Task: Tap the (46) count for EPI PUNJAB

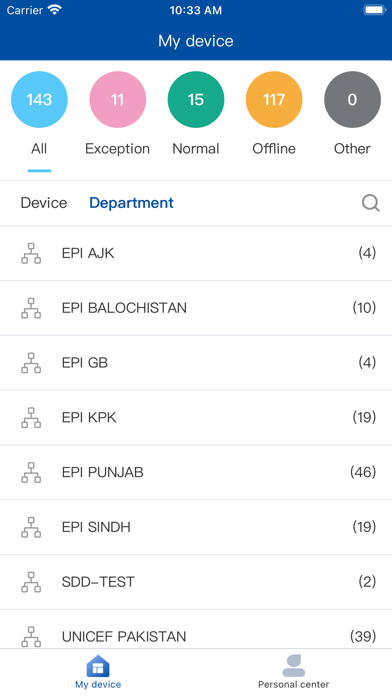Action: [363, 472]
